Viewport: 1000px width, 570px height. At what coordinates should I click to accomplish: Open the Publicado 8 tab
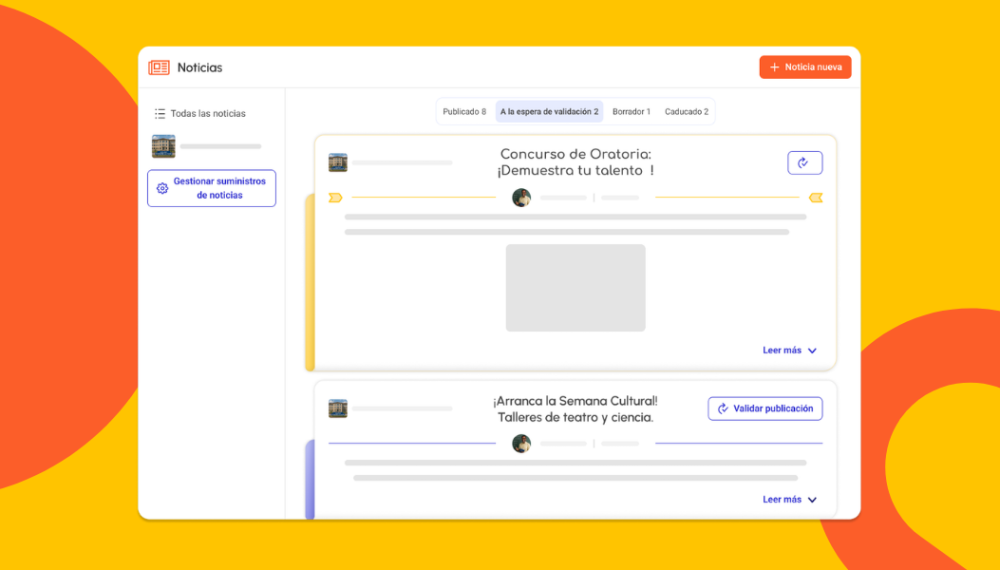[464, 112]
